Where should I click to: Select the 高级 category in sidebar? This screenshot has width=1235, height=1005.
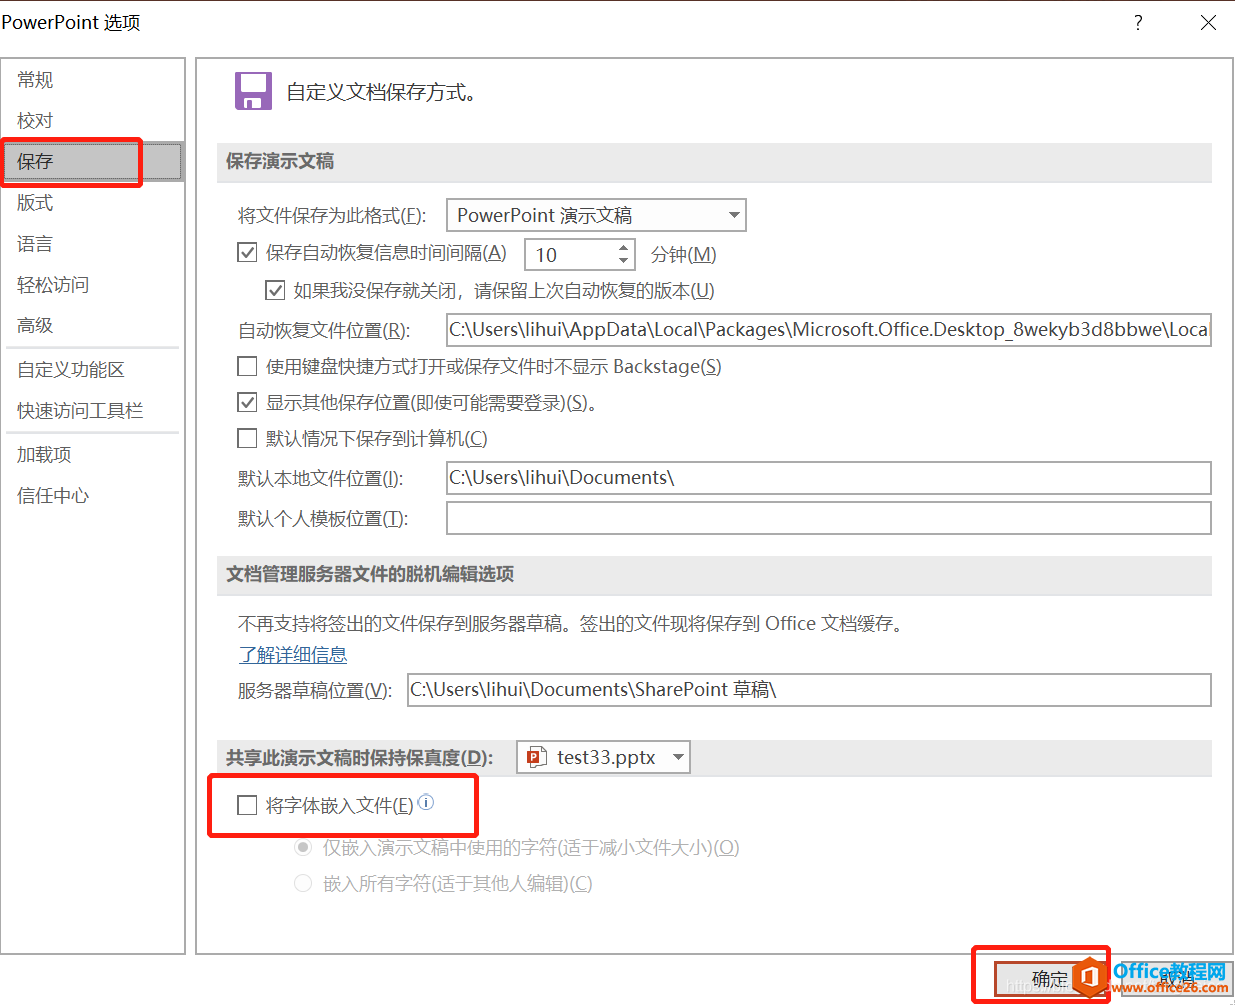coord(35,325)
